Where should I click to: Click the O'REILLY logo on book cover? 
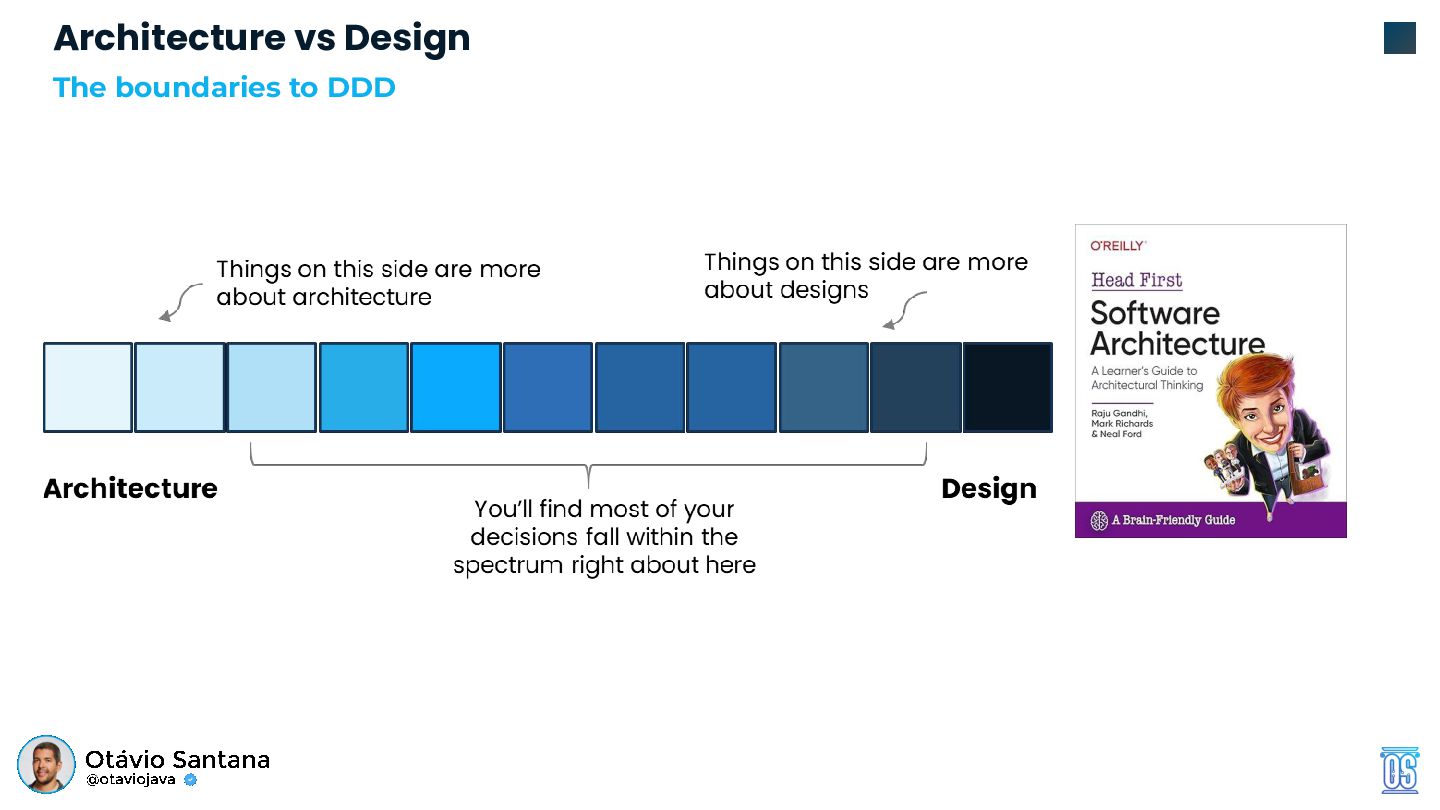click(1117, 245)
